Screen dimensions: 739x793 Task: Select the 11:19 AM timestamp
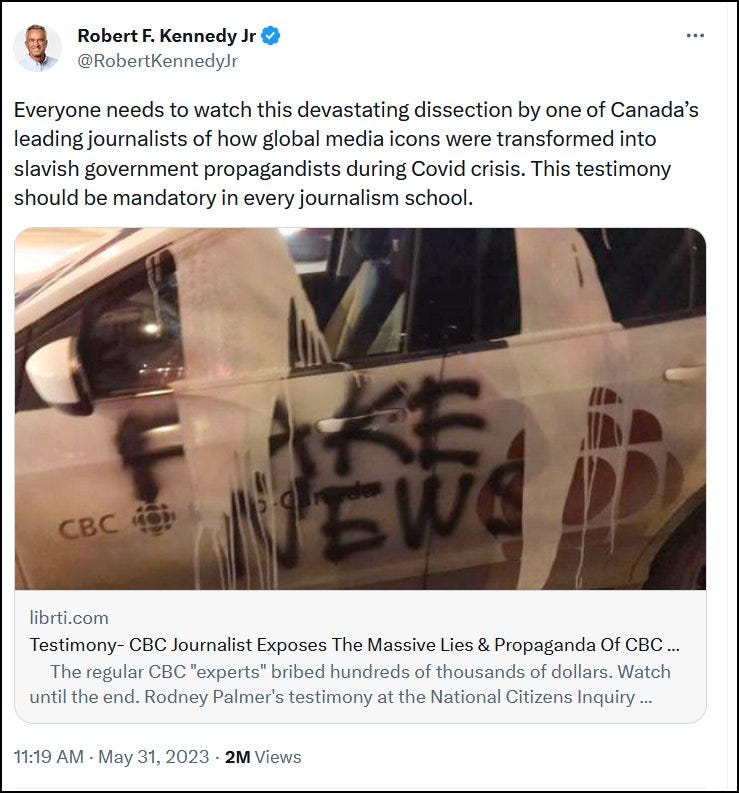pos(49,757)
